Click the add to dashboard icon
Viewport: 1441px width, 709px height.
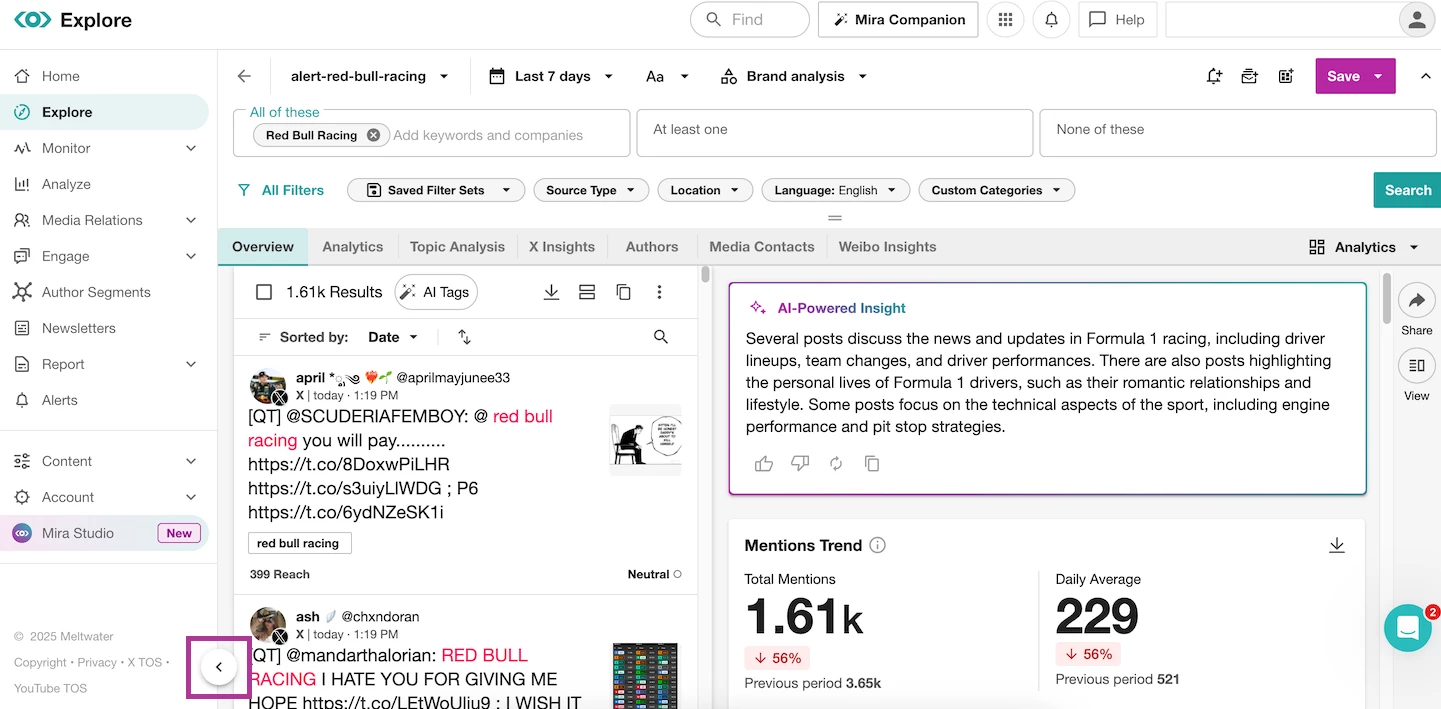tap(1286, 76)
